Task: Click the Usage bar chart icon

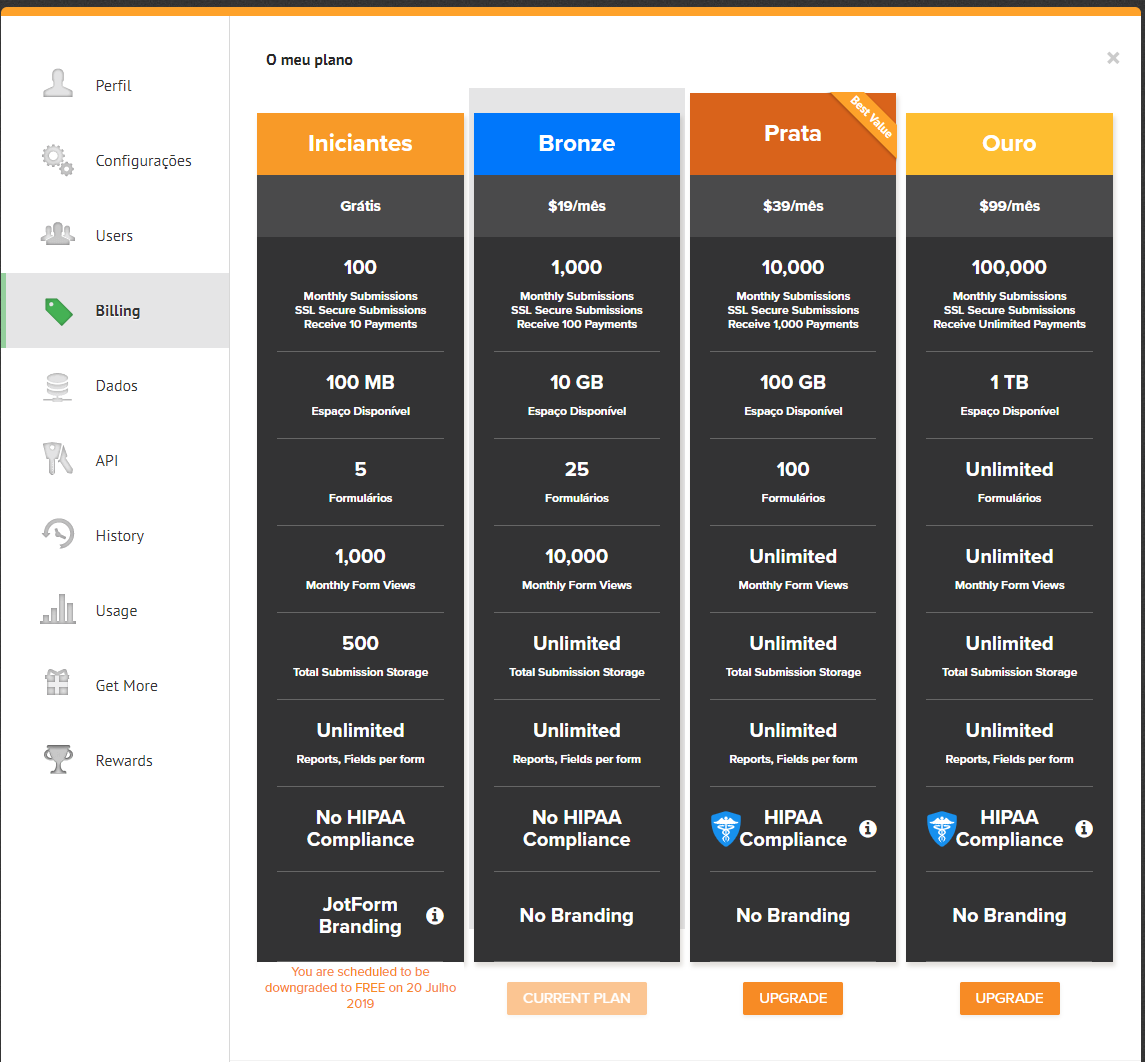Action: point(58,609)
